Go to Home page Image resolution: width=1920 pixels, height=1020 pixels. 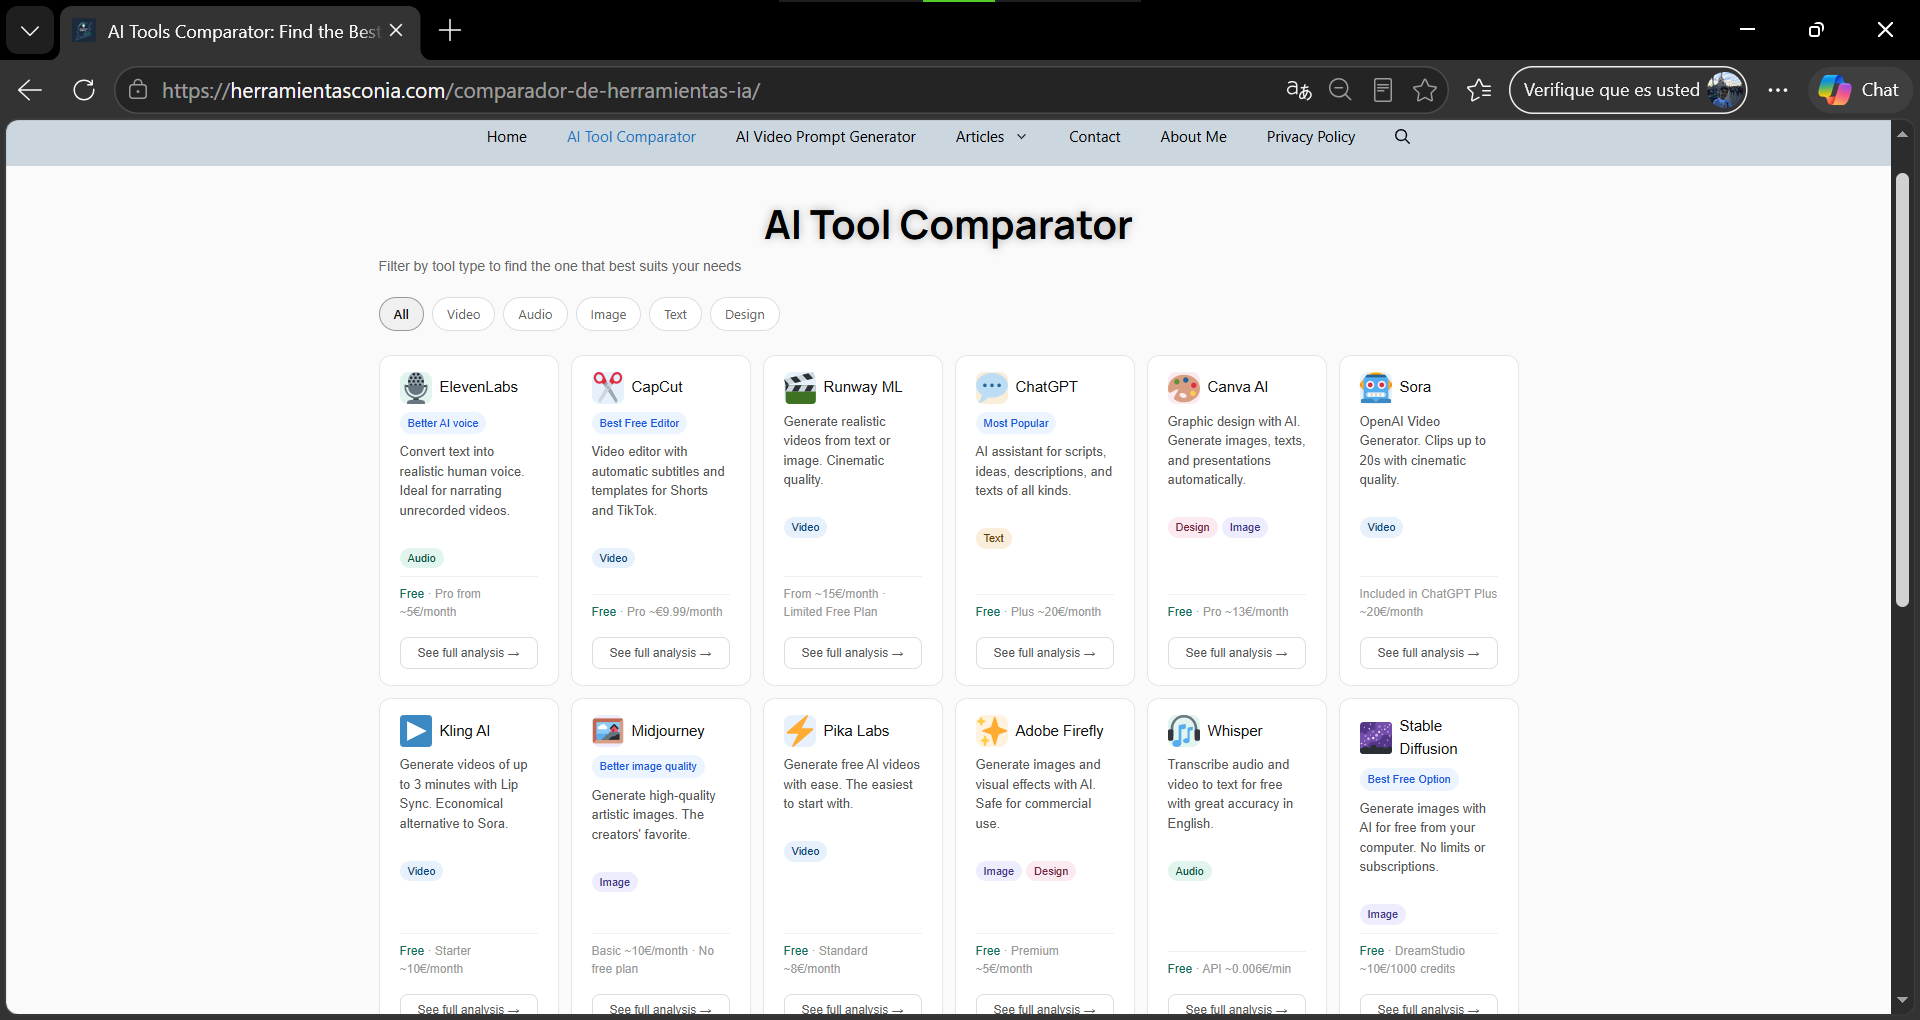point(507,137)
